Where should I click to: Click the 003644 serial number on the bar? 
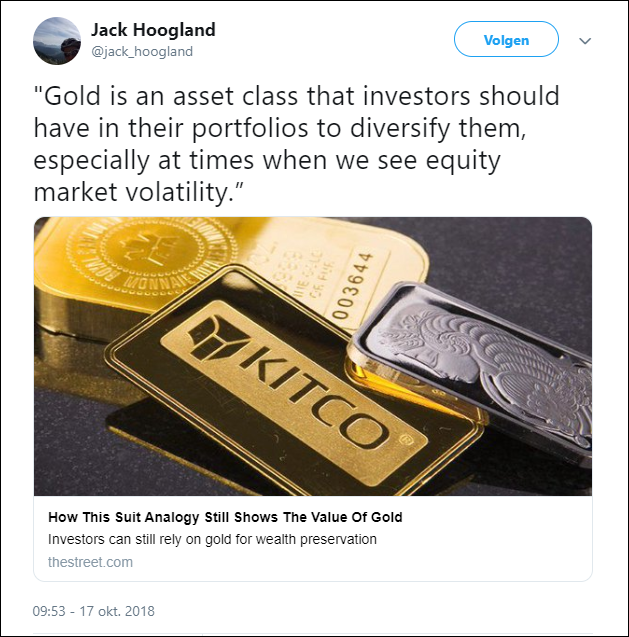pyautogui.click(x=352, y=286)
